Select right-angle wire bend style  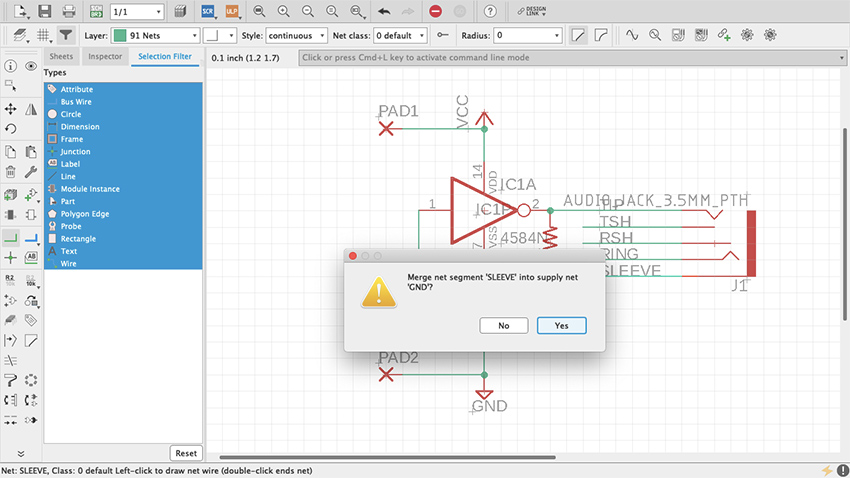coord(578,36)
